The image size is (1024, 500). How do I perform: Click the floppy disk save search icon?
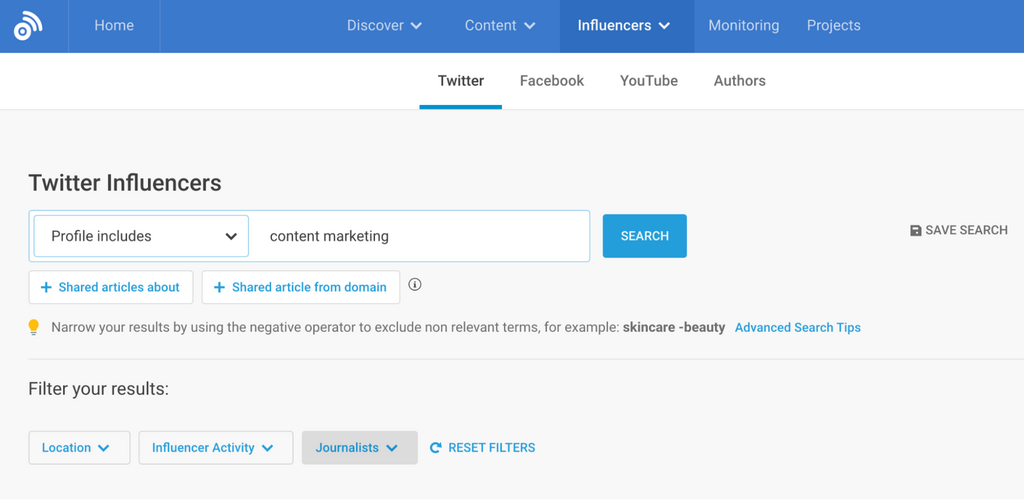[915, 231]
